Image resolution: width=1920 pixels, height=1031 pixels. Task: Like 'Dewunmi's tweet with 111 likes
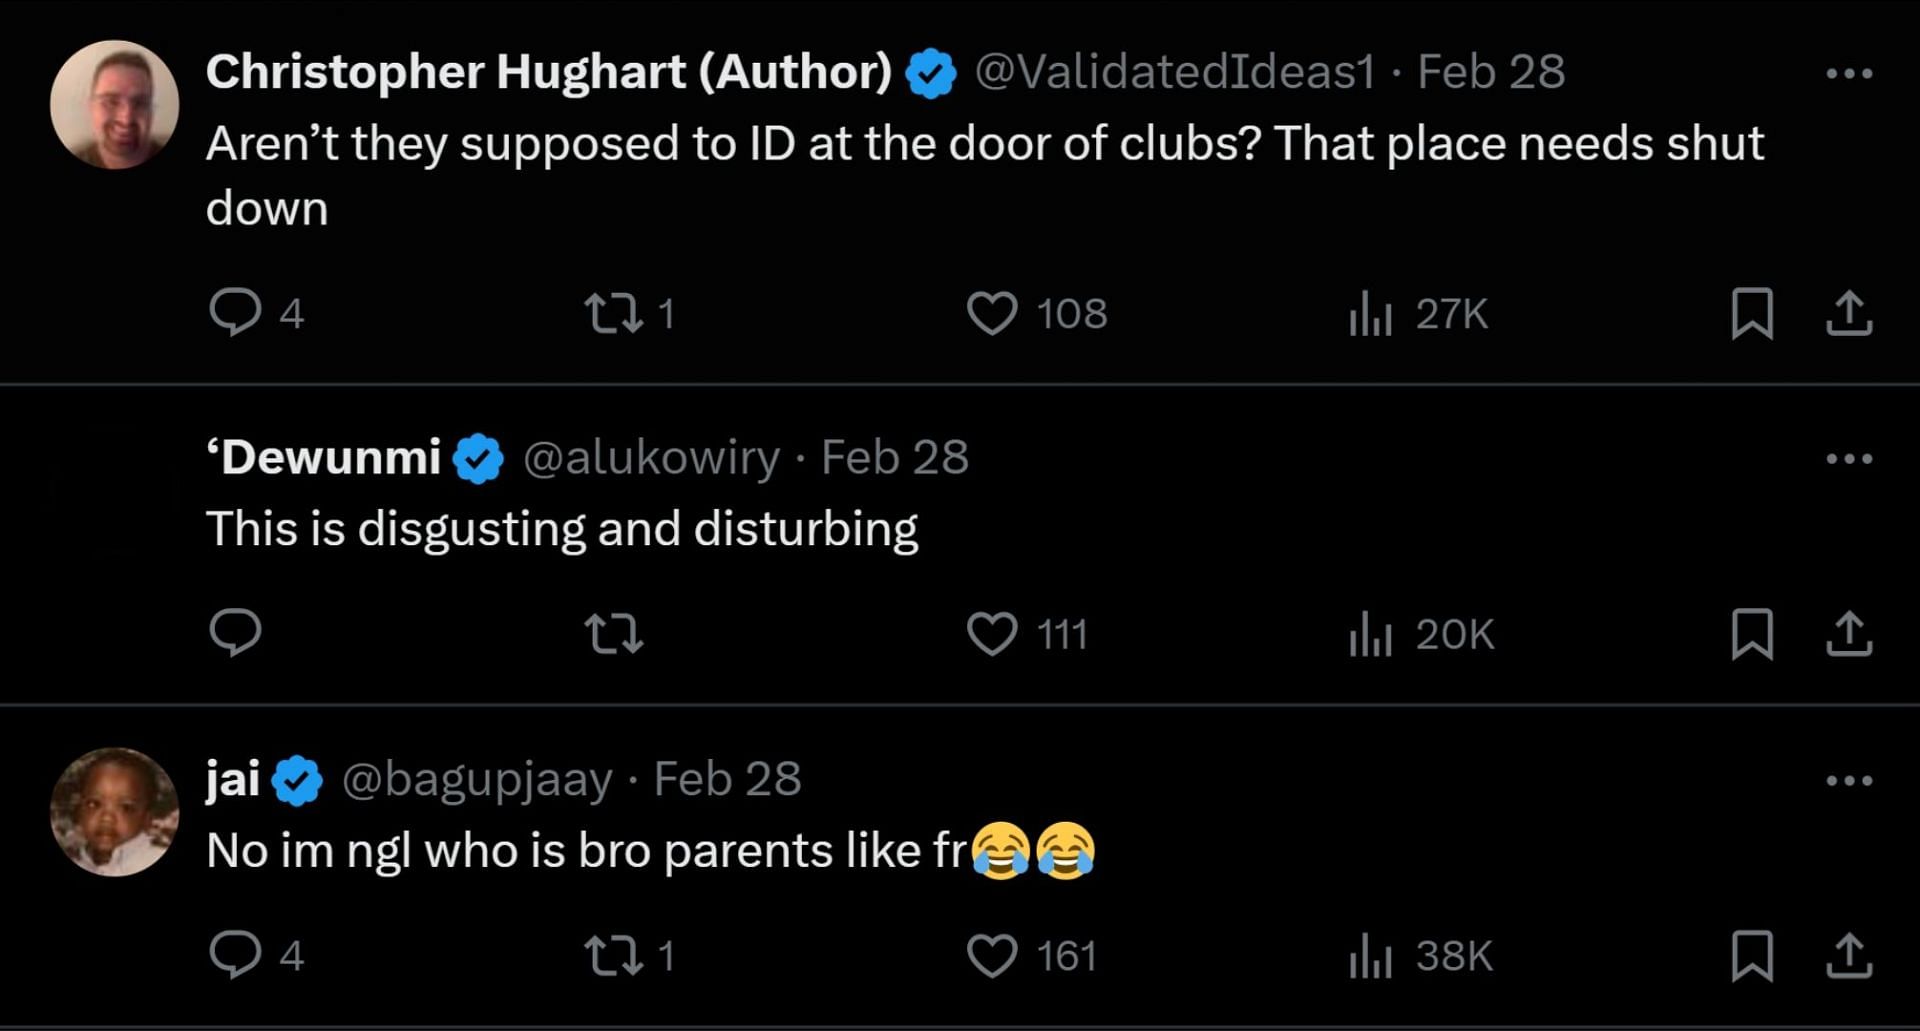(x=992, y=634)
